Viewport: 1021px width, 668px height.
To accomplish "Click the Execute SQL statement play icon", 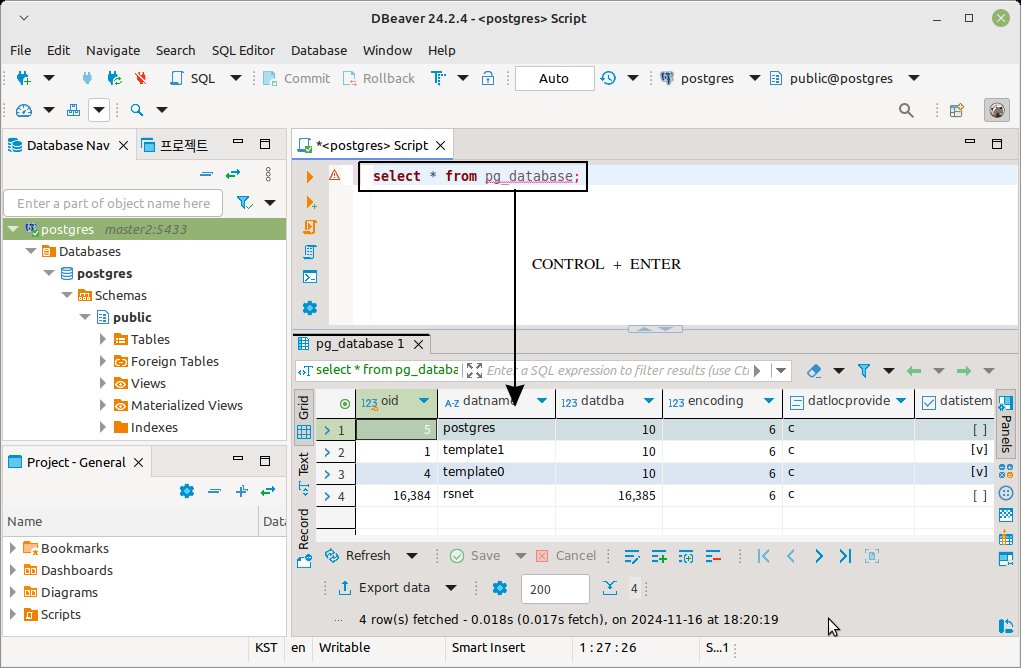I will (310, 176).
